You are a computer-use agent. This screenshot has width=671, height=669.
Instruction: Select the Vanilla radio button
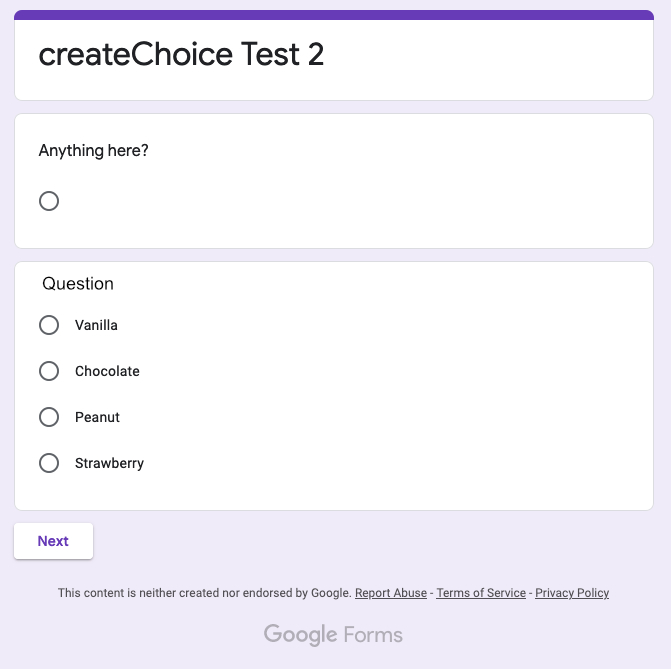click(x=49, y=325)
